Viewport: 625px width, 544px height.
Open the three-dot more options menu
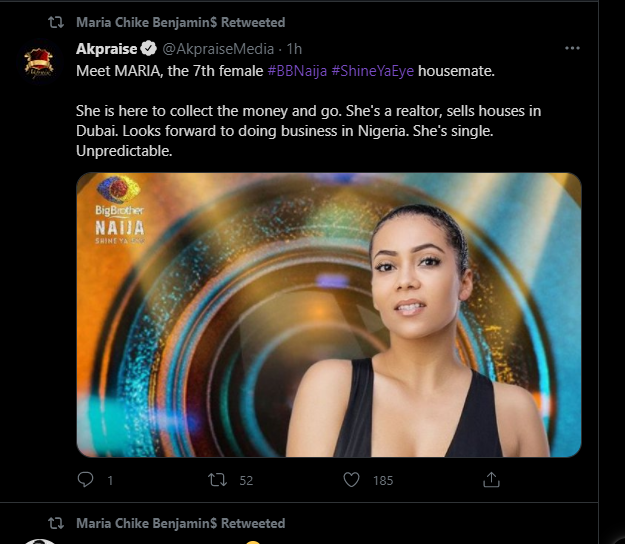tap(572, 48)
